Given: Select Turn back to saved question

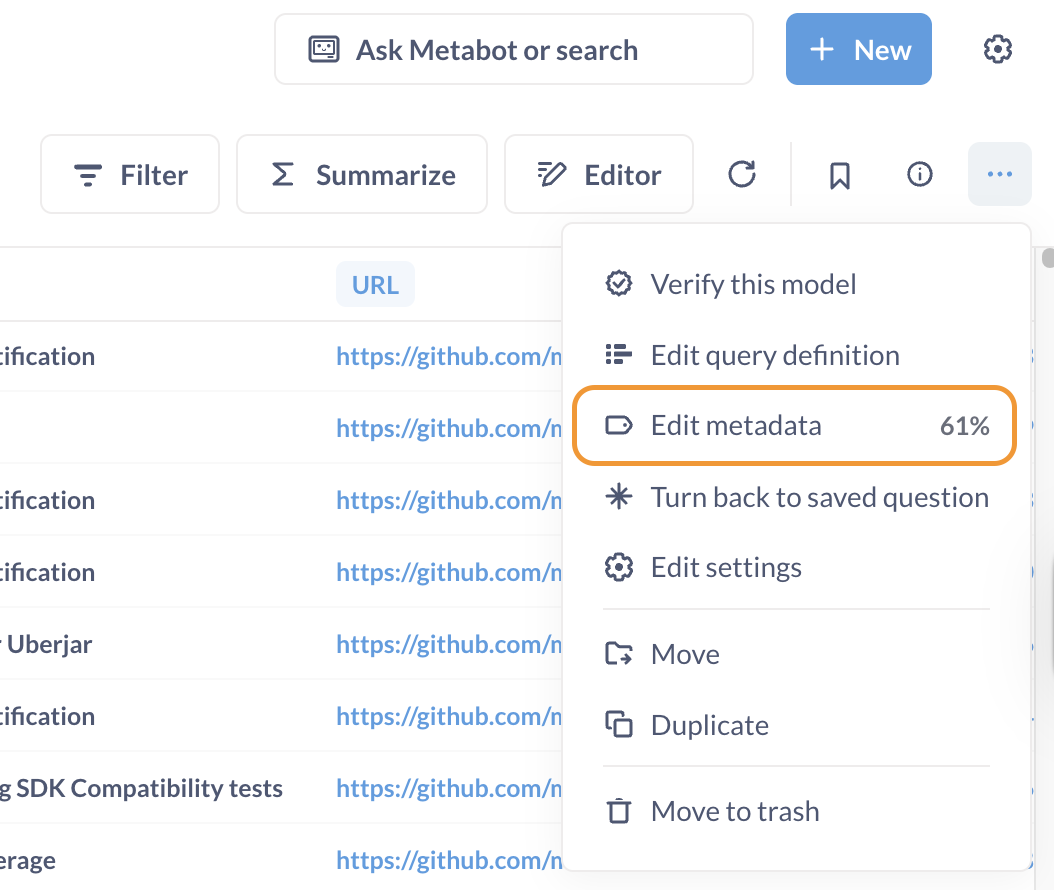Looking at the screenshot, I should tap(819, 498).
